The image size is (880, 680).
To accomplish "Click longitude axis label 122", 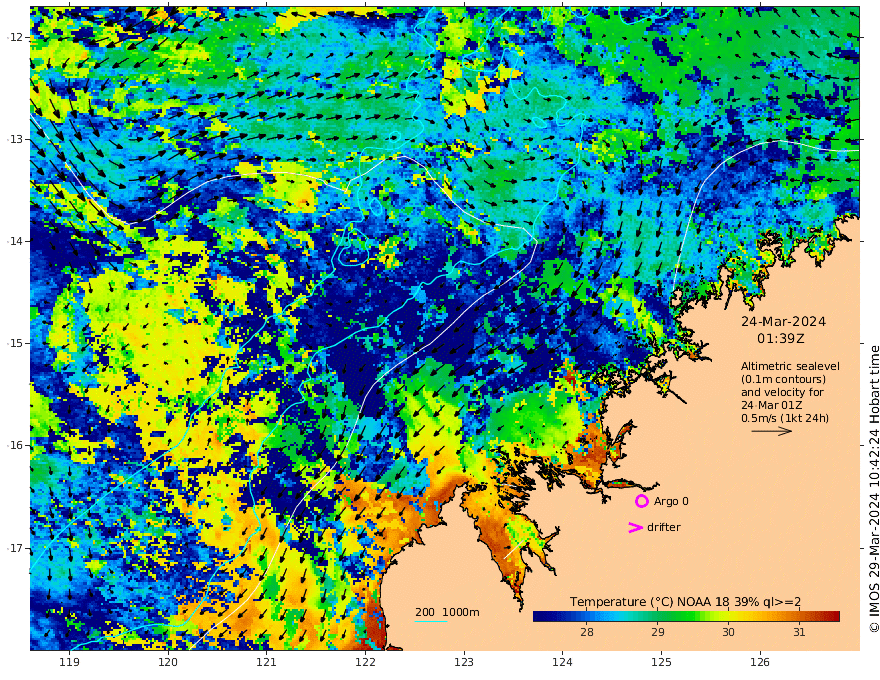I will click(x=365, y=663).
